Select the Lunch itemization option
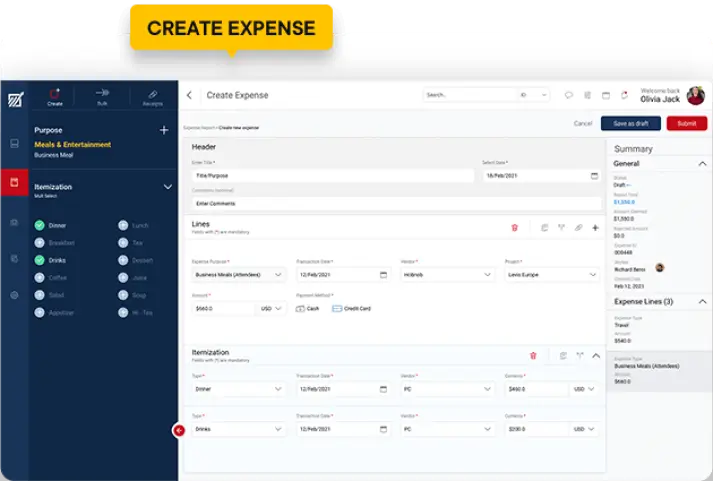 tap(123, 225)
